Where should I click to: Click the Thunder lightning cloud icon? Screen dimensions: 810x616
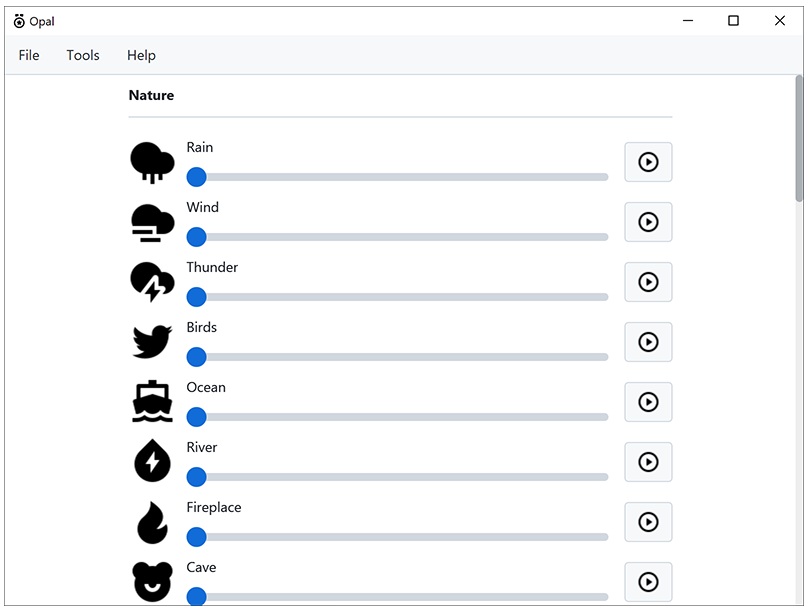pos(152,282)
